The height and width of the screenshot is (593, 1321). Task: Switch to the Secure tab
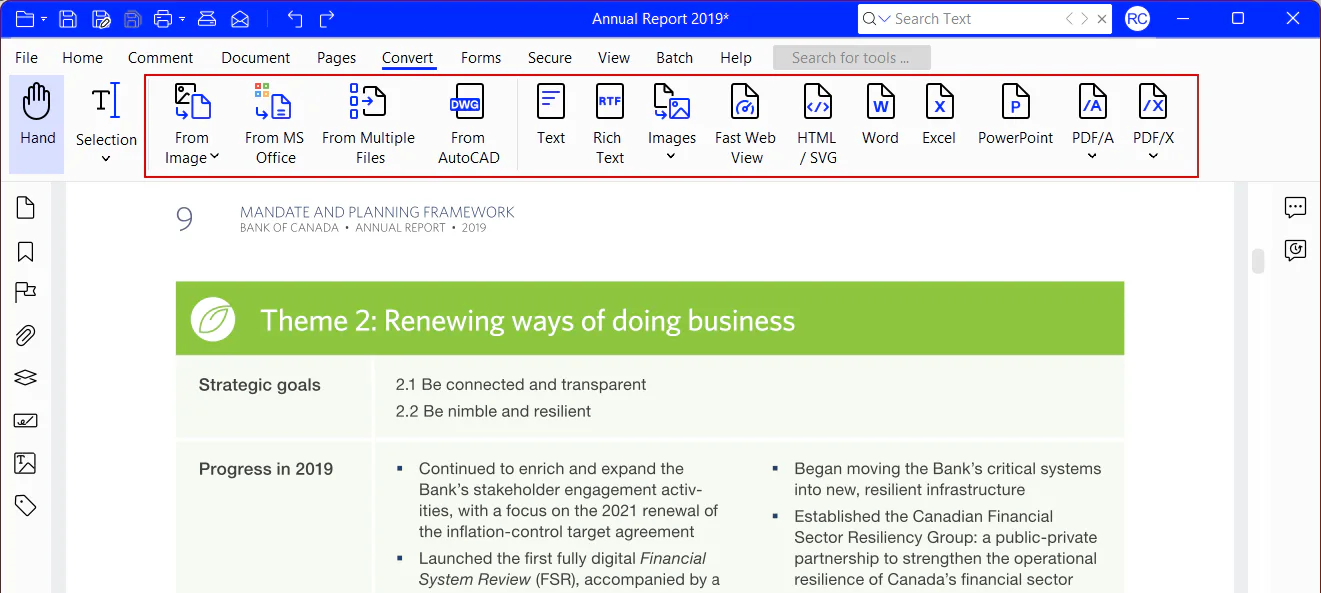[550, 58]
